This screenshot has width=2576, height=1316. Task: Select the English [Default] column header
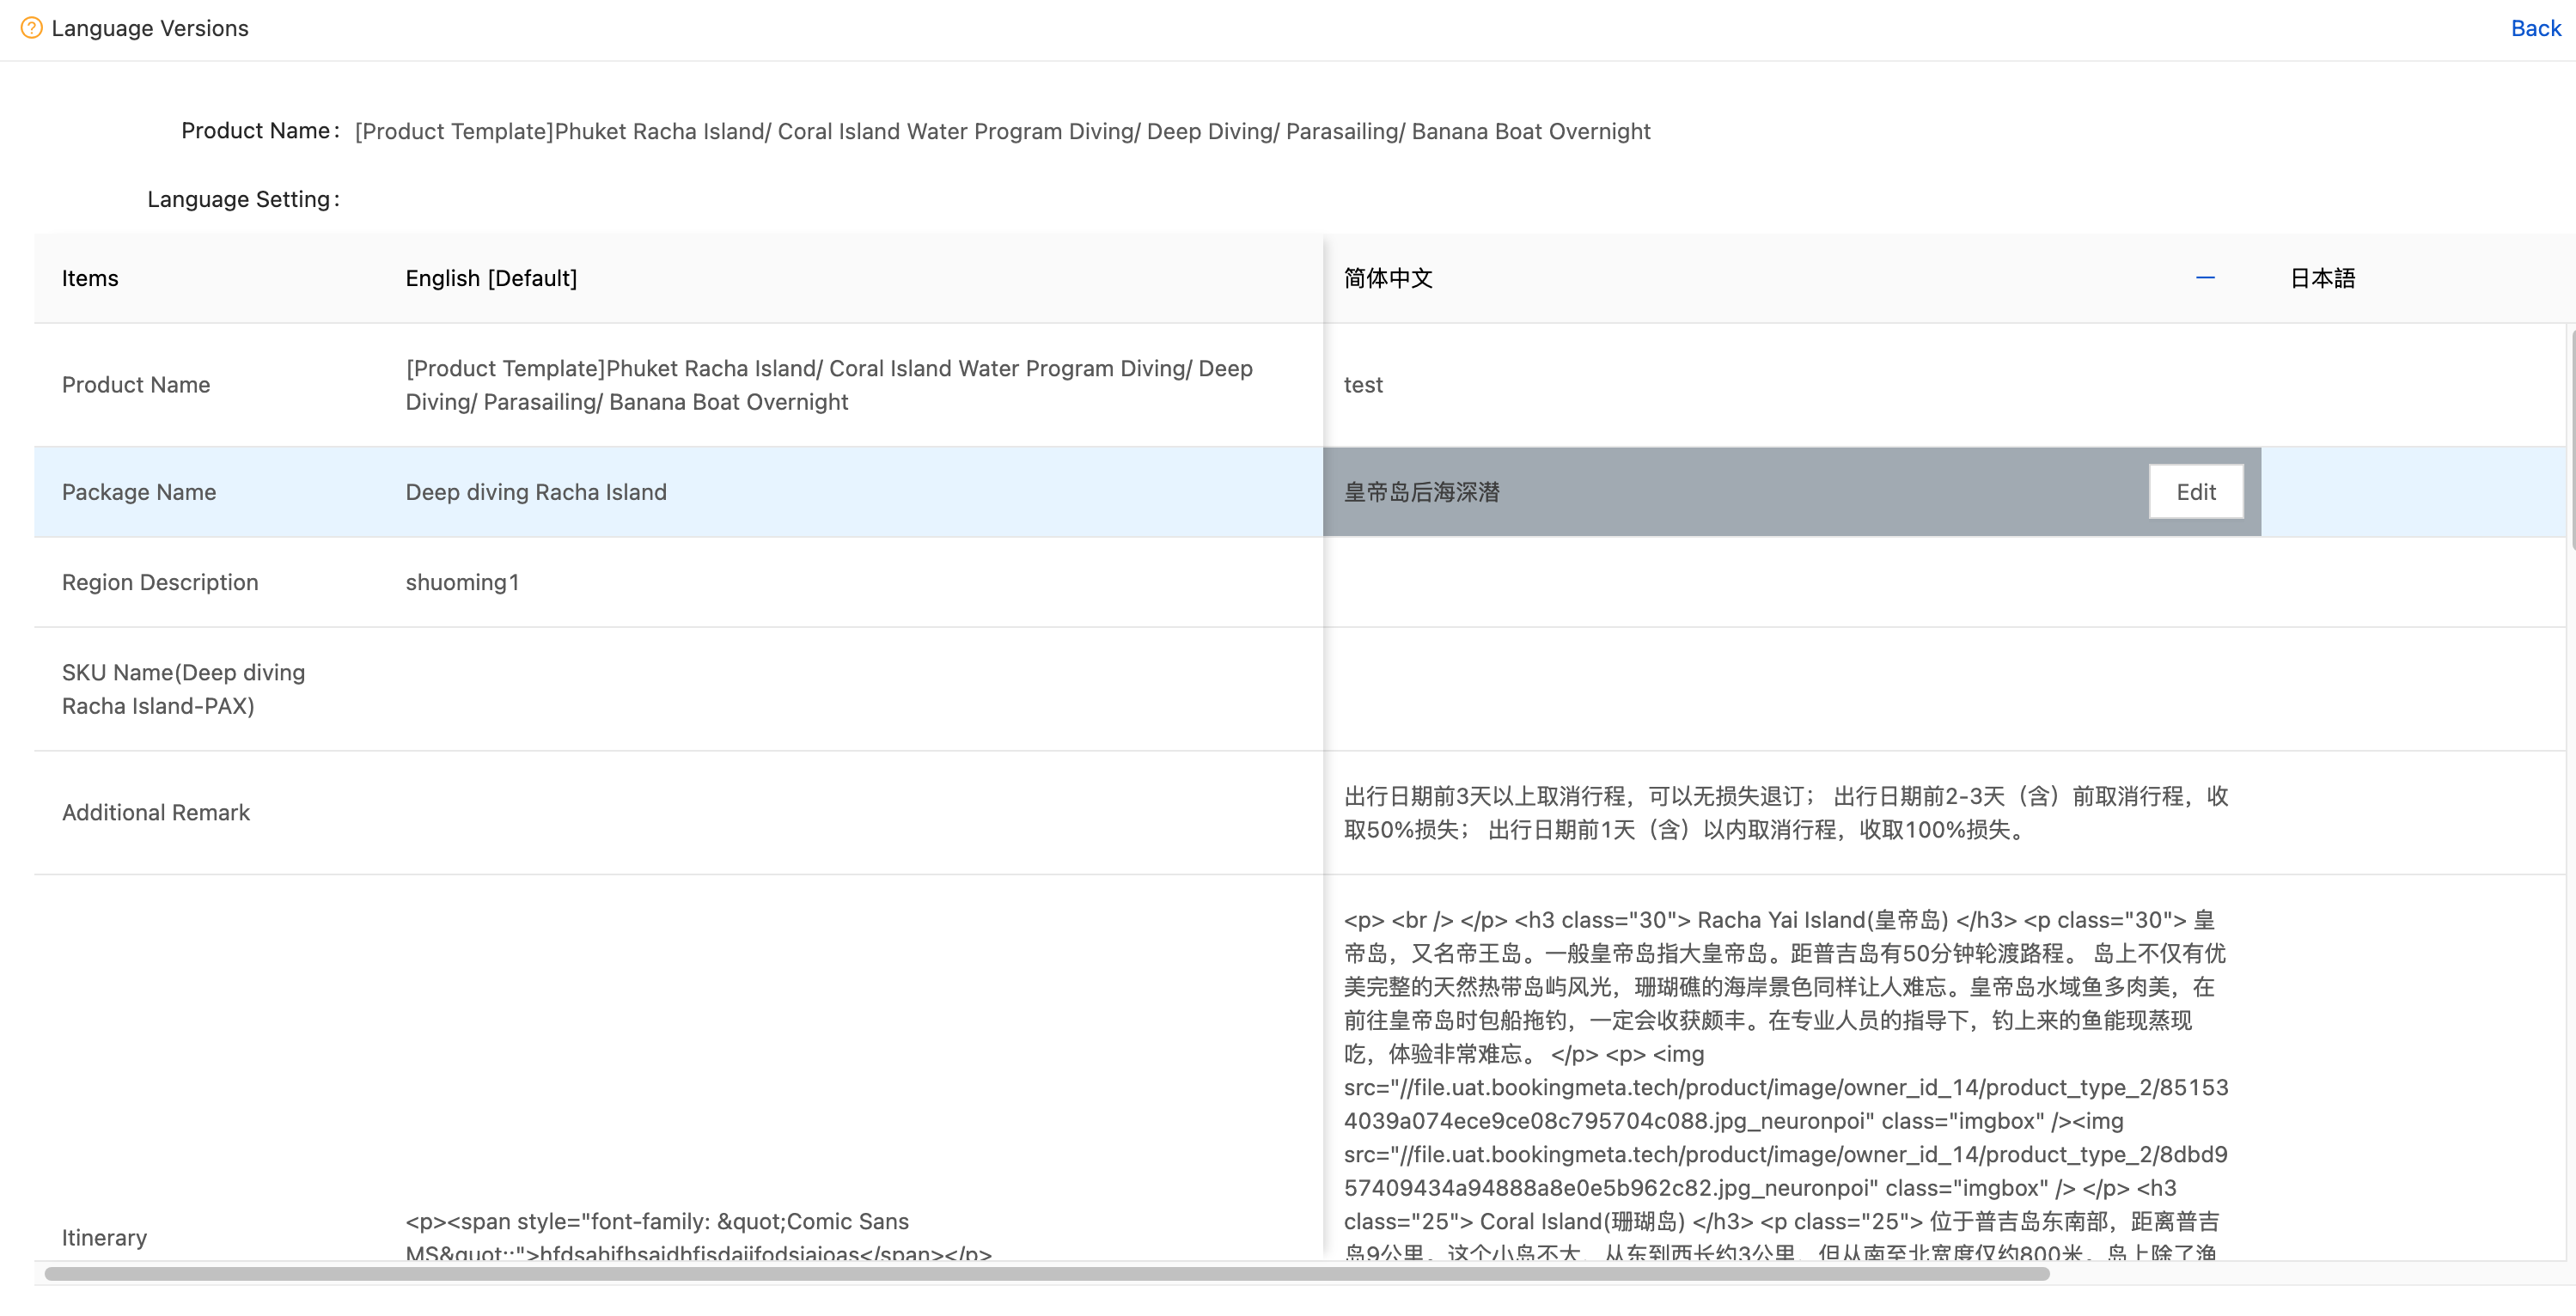491,278
